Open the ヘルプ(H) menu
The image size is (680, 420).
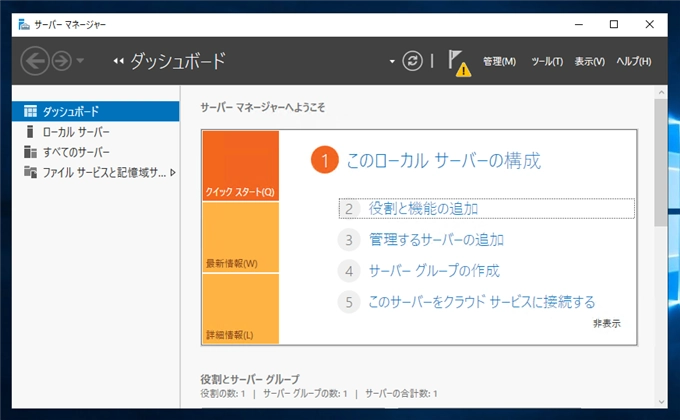coord(634,62)
